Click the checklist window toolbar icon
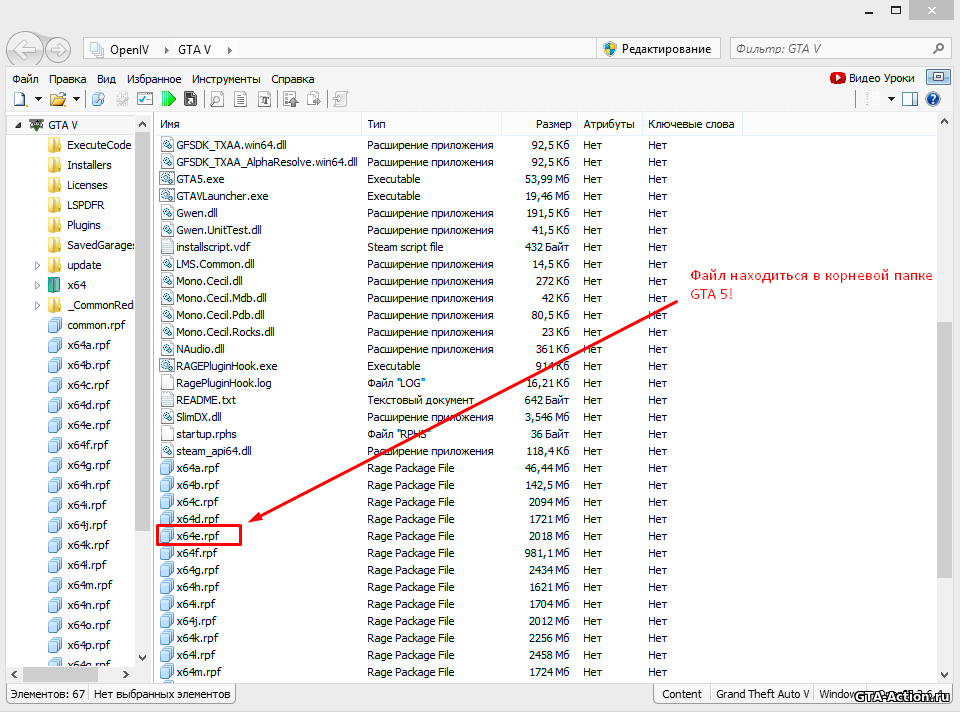The width and height of the screenshot is (960, 712). pyautogui.click(x=145, y=99)
